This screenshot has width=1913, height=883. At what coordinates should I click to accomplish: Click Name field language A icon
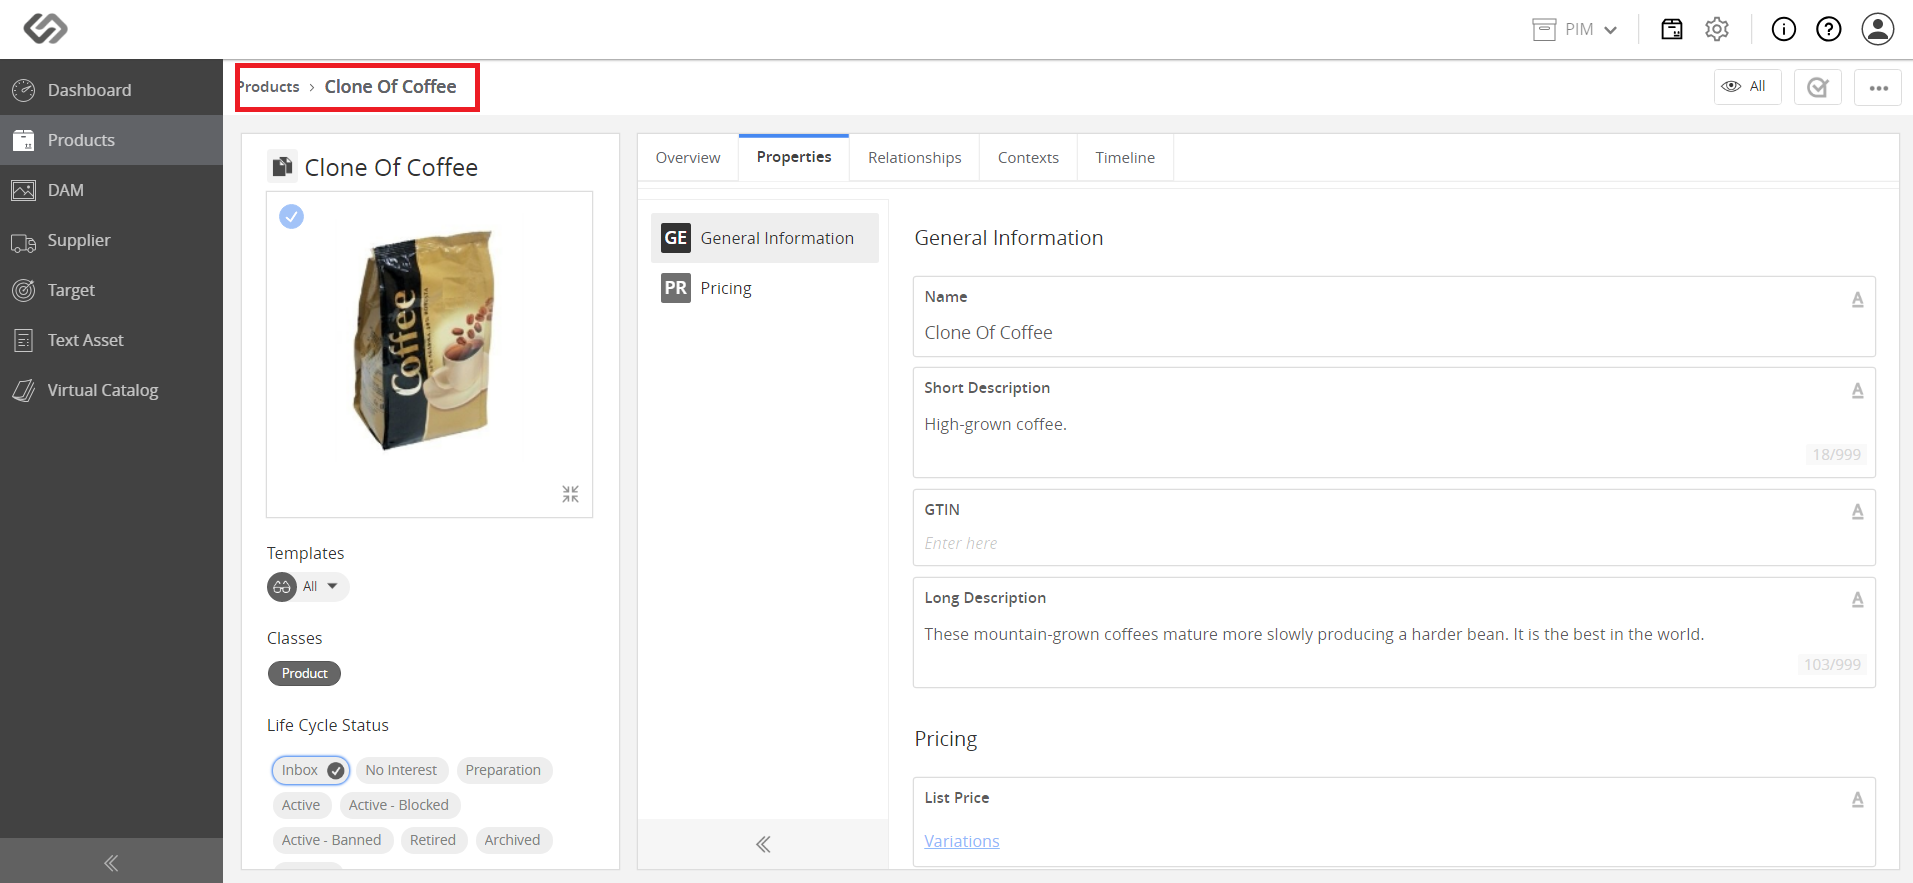click(x=1857, y=299)
